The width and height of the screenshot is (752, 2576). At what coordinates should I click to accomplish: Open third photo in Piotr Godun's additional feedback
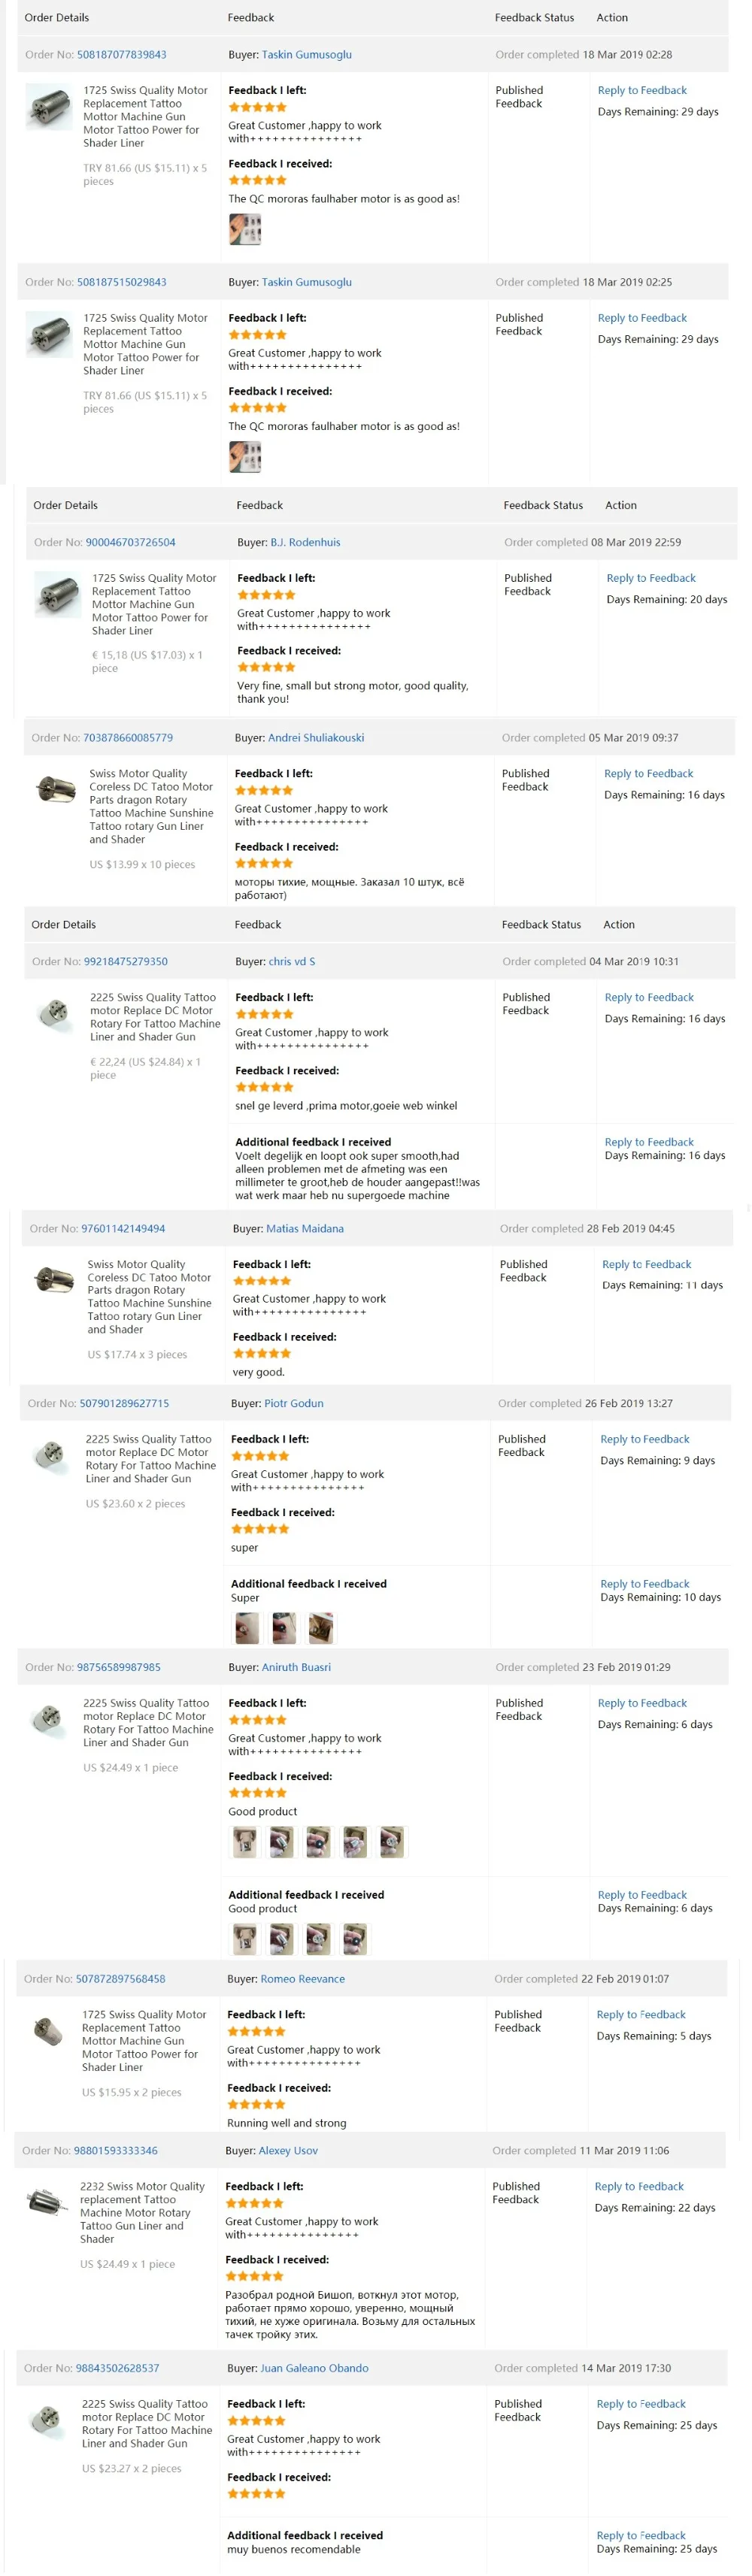[x=320, y=1628]
